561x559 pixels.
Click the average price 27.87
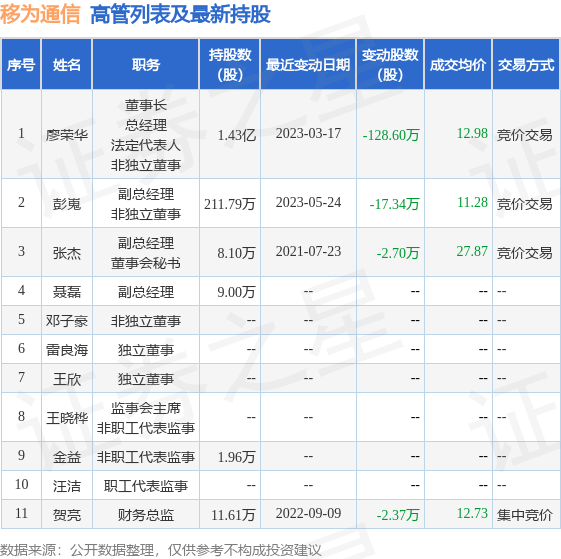(472, 252)
